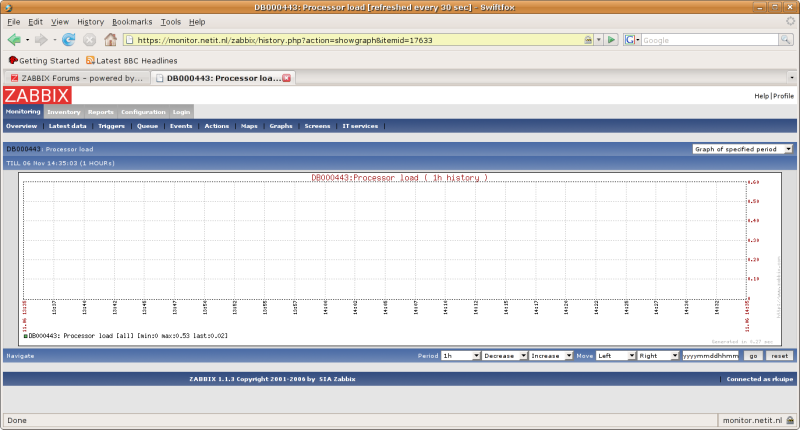Expand the URL history dropdown arrow

point(598,40)
